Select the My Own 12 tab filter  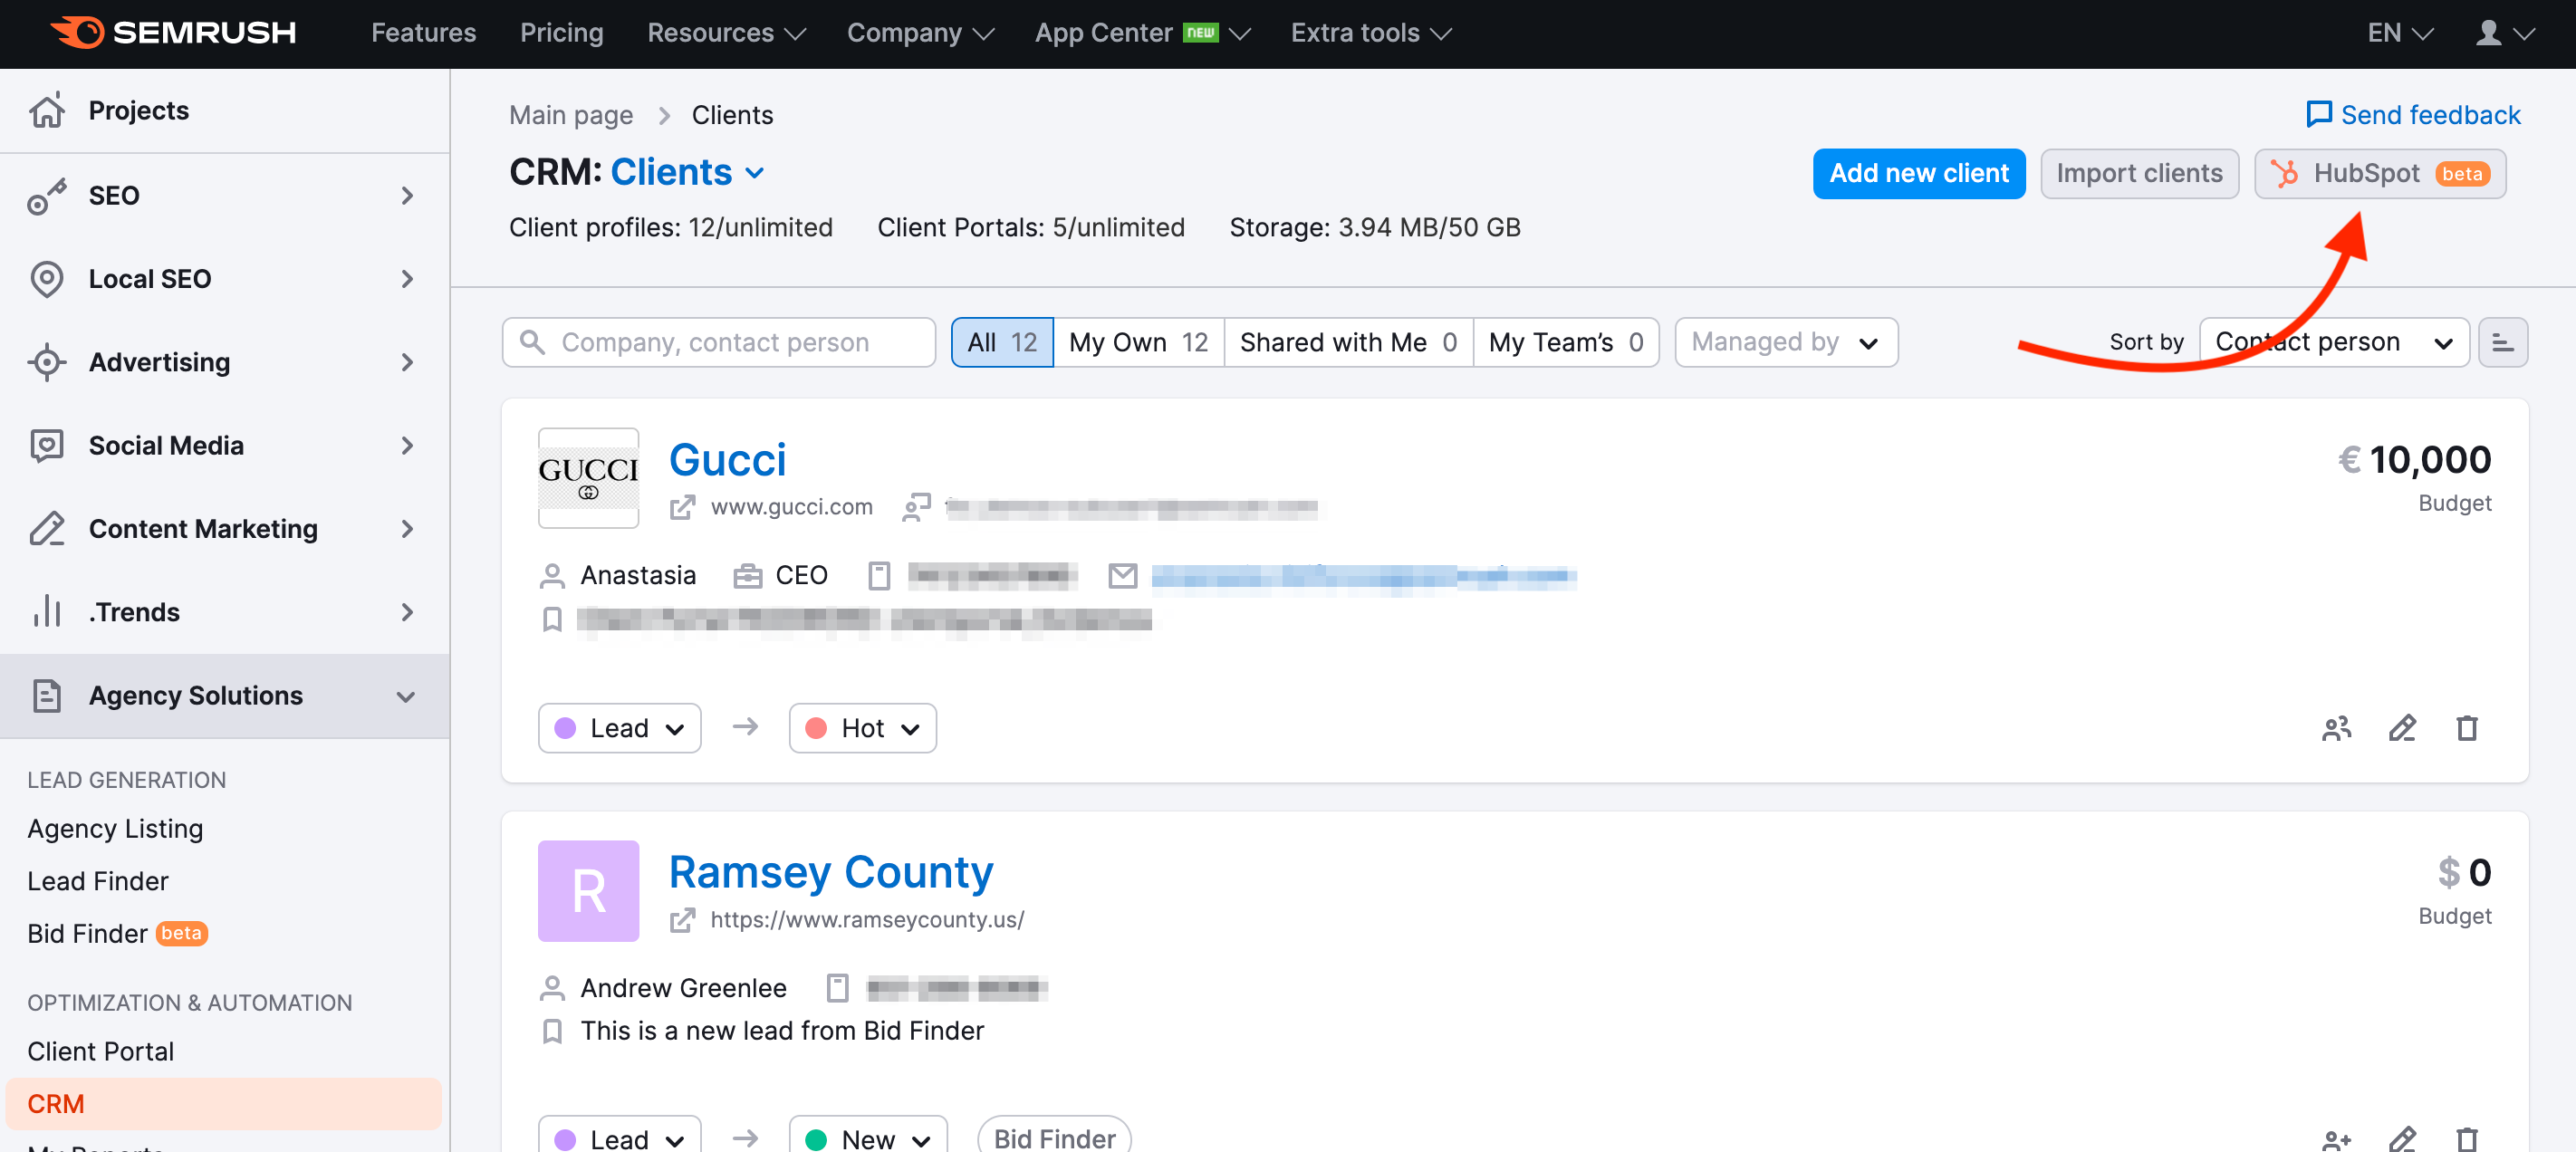tap(1137, 341)
